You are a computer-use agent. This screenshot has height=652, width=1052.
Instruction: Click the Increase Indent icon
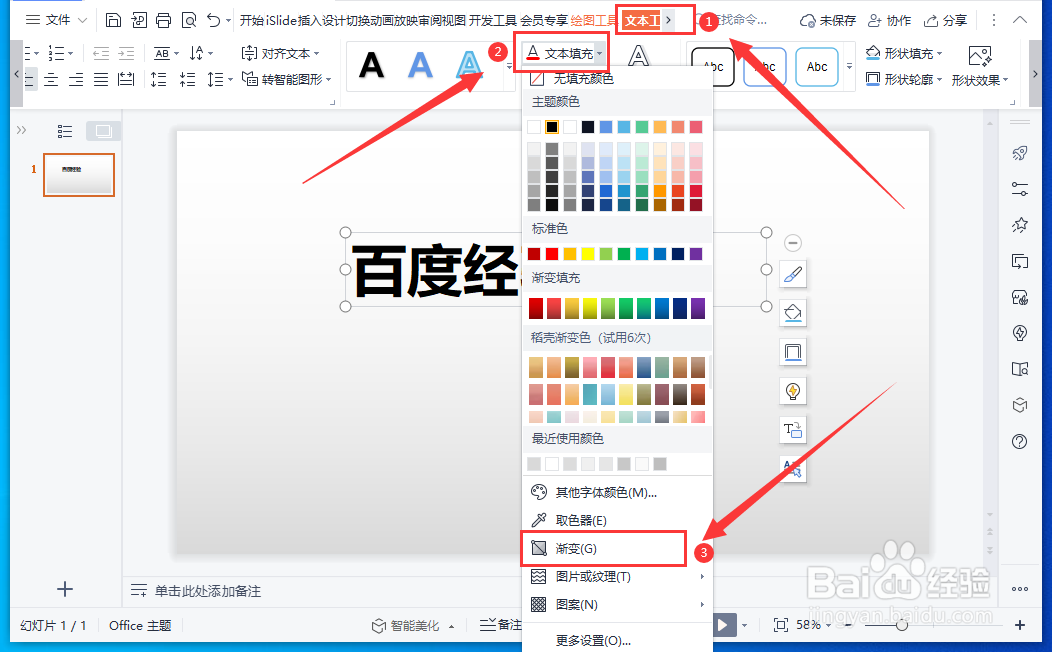point(126,53)
